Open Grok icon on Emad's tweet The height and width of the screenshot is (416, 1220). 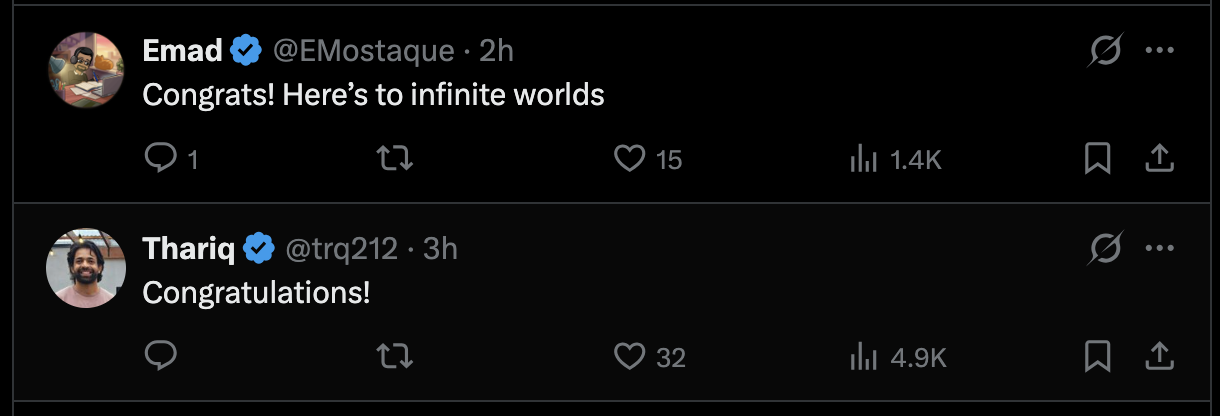(1105, 50)
